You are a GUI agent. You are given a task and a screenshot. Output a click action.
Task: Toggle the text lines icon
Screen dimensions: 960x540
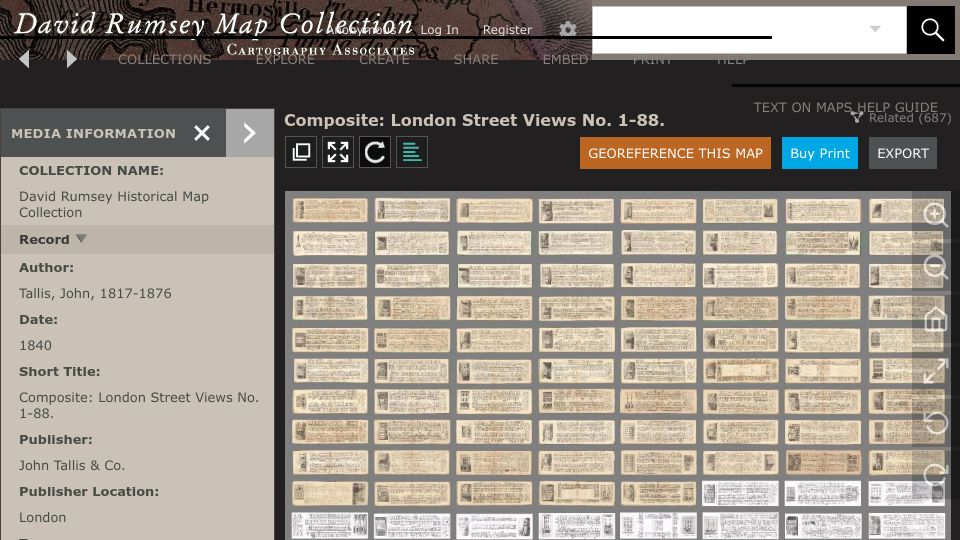click(412, 152)
